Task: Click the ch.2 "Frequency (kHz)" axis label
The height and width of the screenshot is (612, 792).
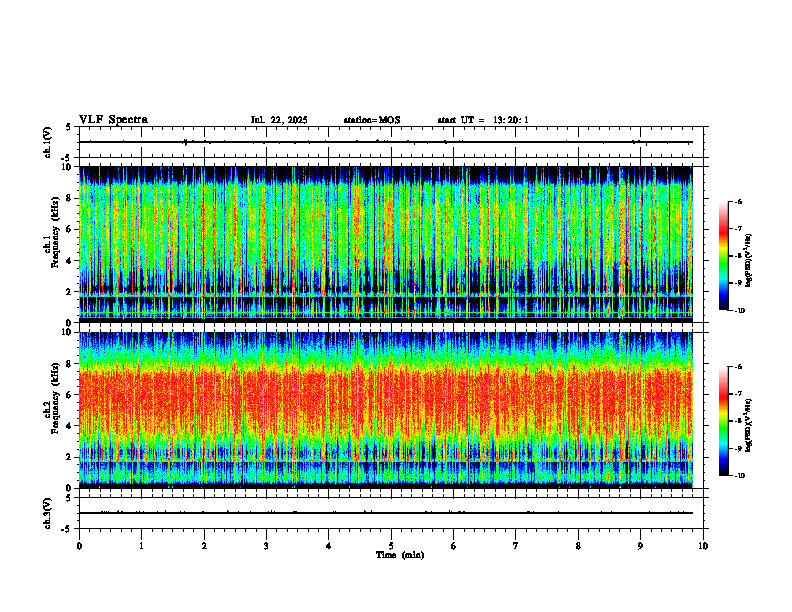Action: click(55, 398)
